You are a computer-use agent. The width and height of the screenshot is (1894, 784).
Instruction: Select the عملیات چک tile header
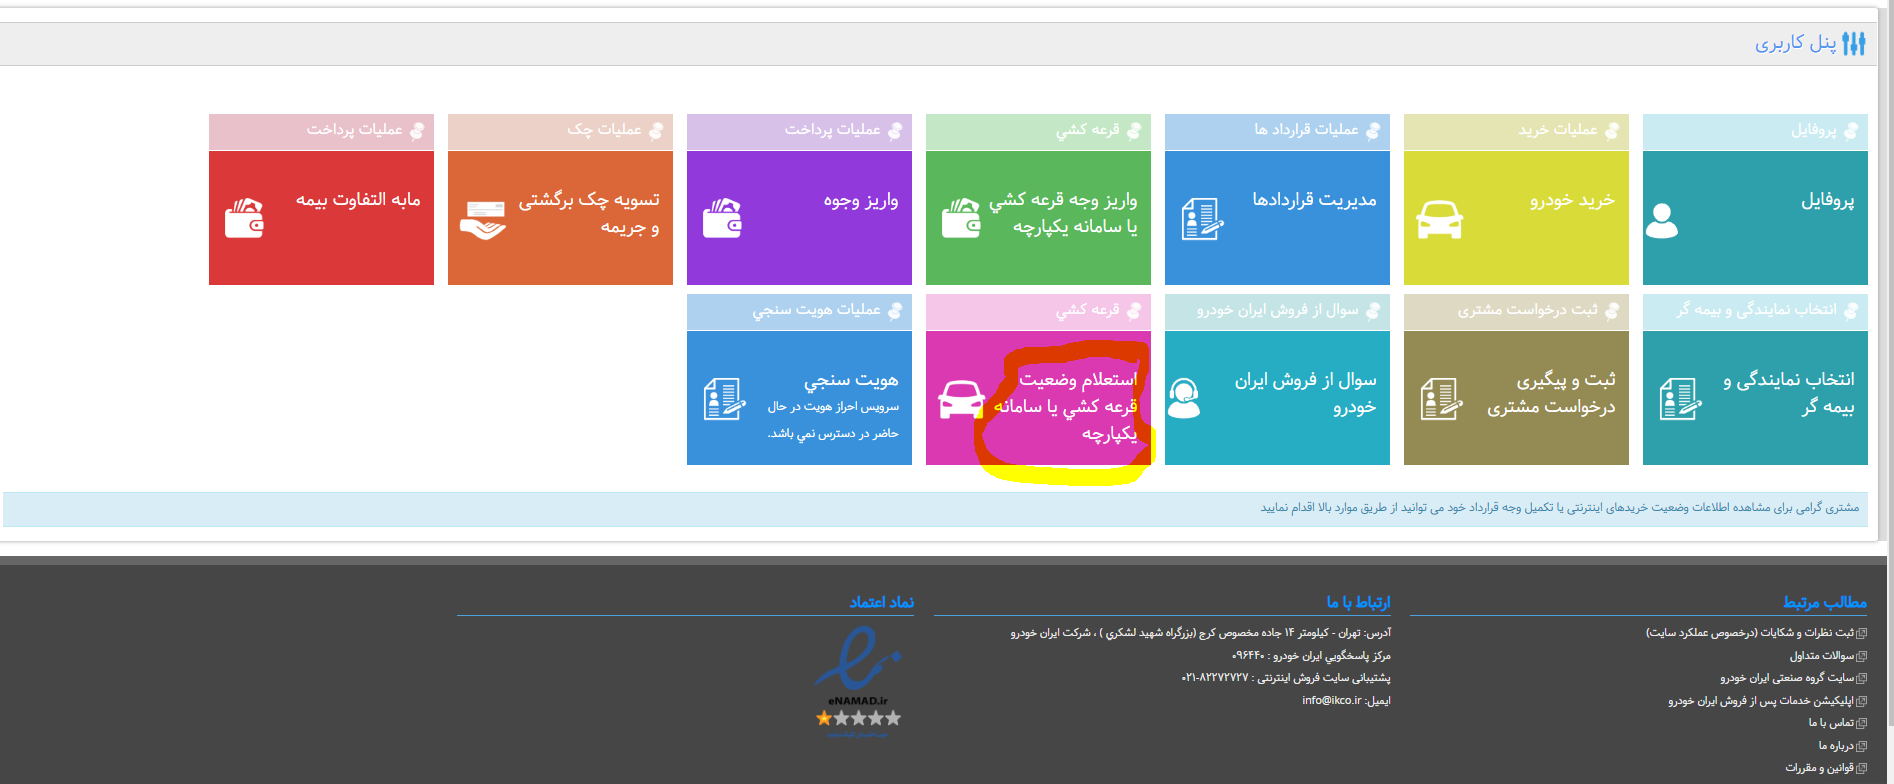click(x=560, y=131)
